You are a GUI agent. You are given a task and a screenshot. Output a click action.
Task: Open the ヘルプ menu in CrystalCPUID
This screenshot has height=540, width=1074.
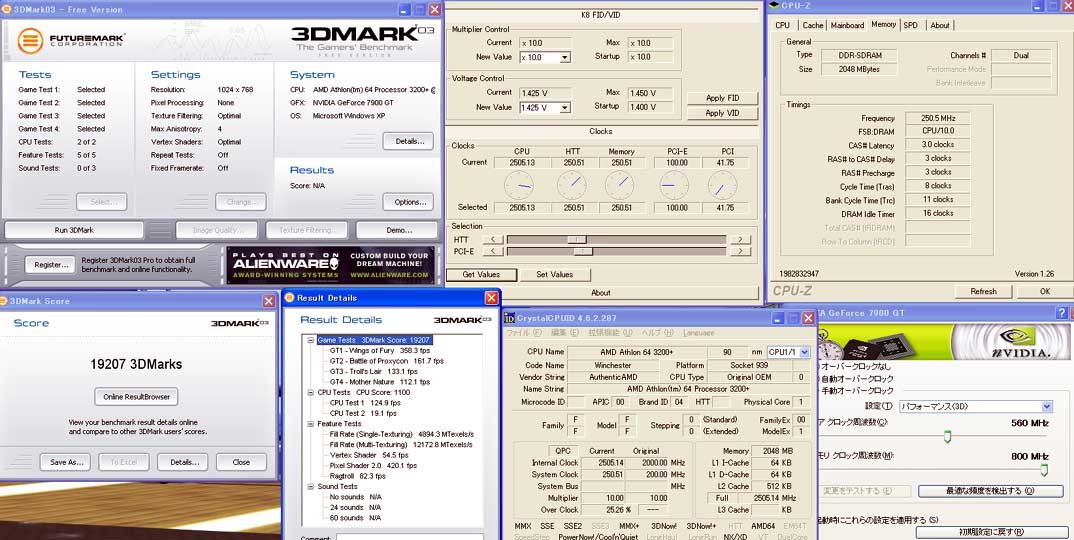pyautogui.click(x=657, y=333)
